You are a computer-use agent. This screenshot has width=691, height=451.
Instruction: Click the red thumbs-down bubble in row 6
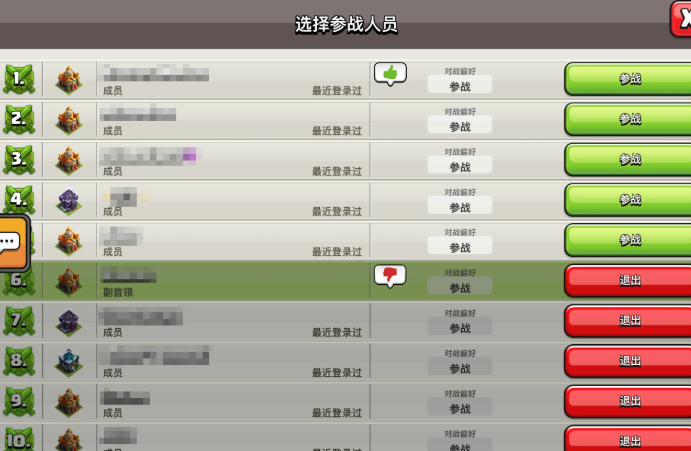coord(390,276)
